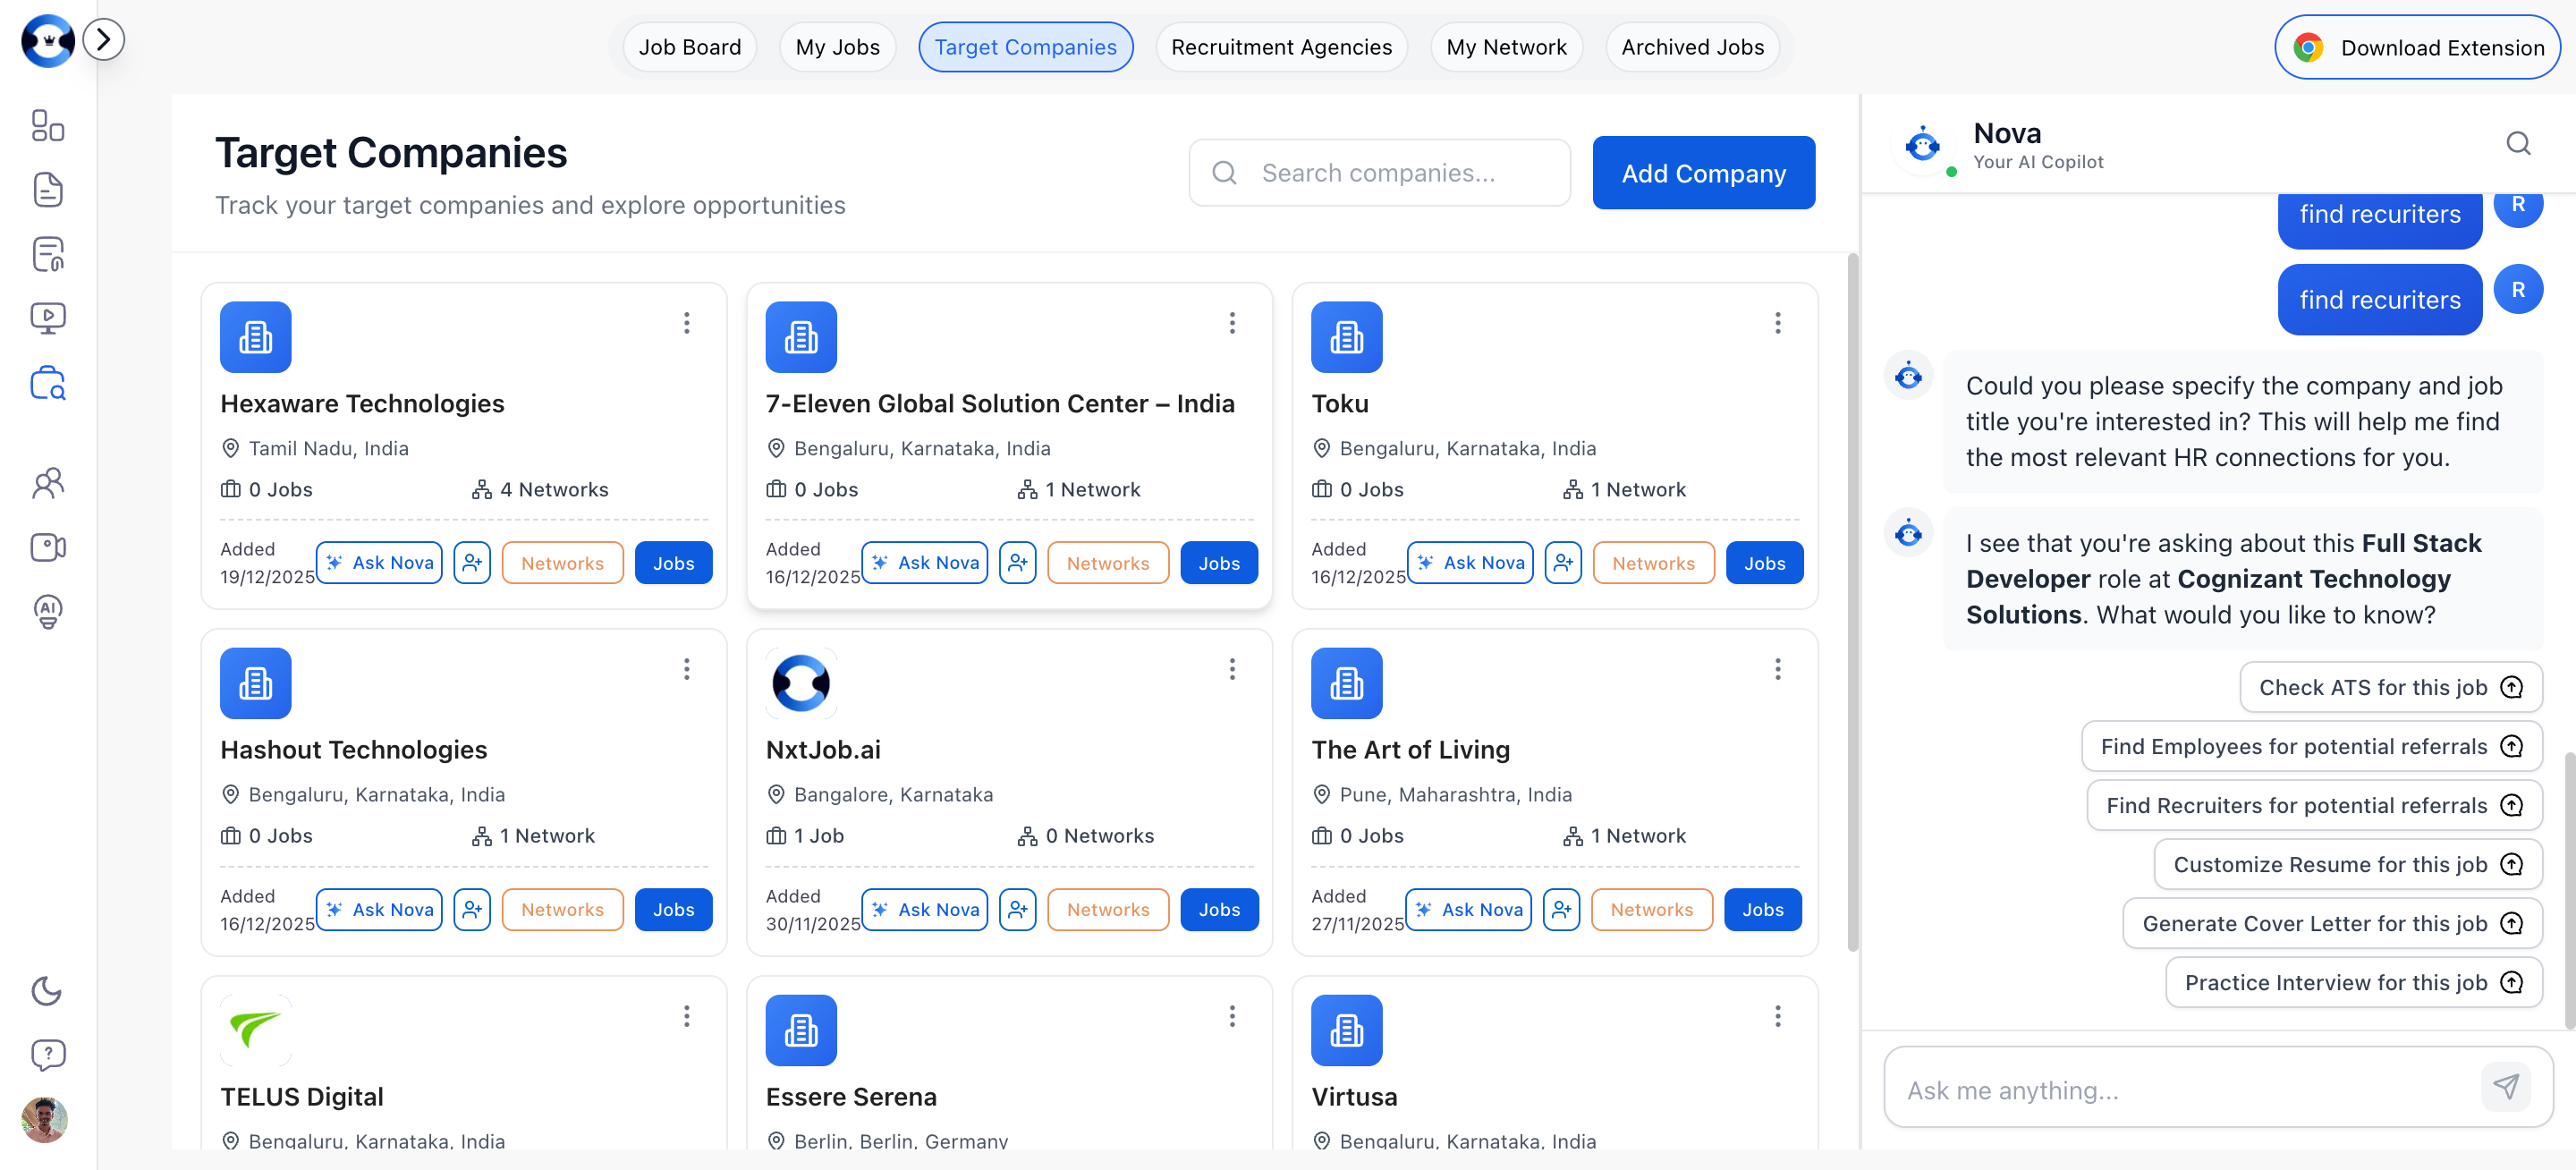Click the add-person icon on Hexaware Technologies card
This screenshot has height=1170, width=2576.
(x=472, y=562)
